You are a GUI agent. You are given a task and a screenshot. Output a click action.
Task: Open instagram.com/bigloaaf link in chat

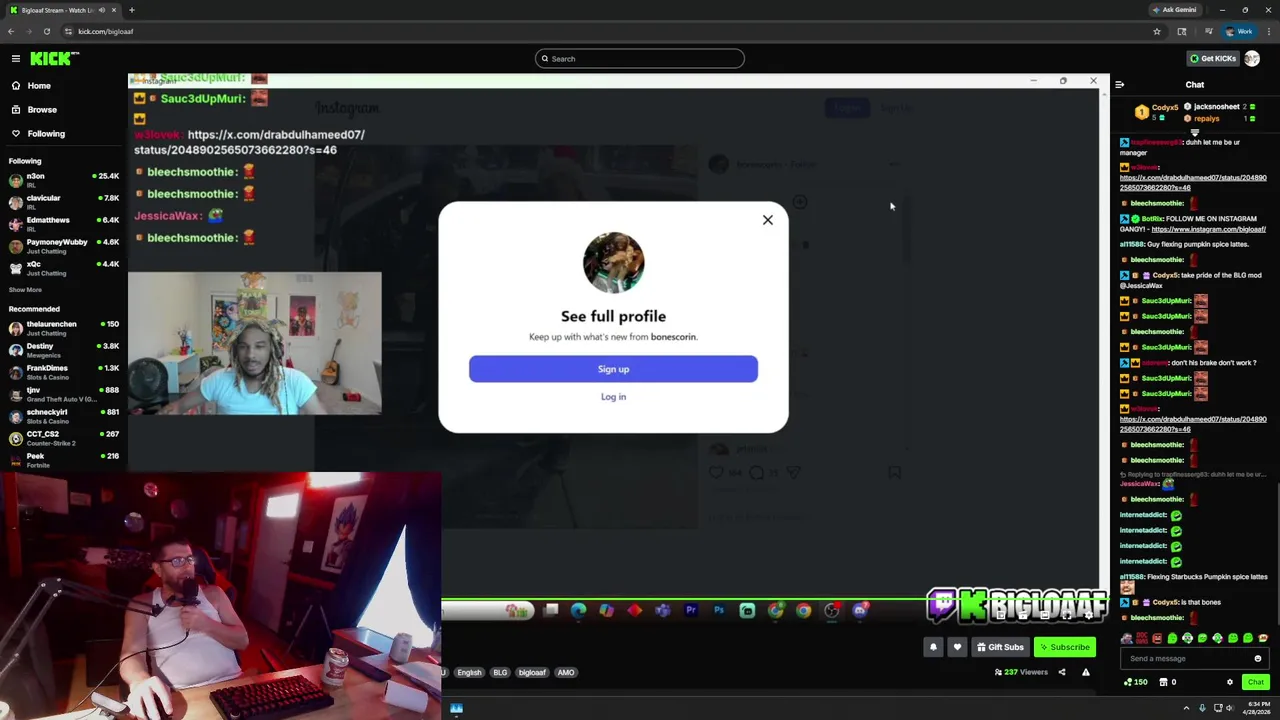(1208, 230)
